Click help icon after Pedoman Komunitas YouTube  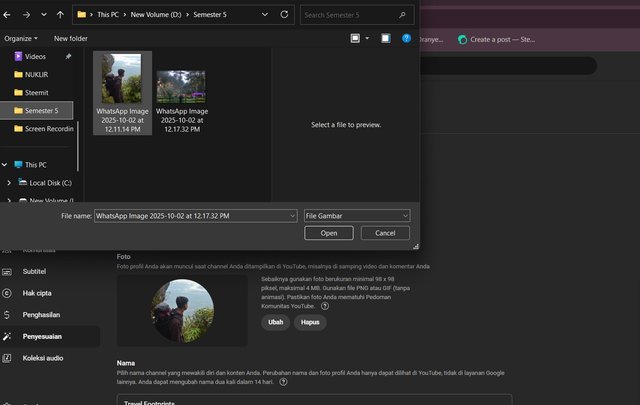pyautogui.click(x=325, y=306)
